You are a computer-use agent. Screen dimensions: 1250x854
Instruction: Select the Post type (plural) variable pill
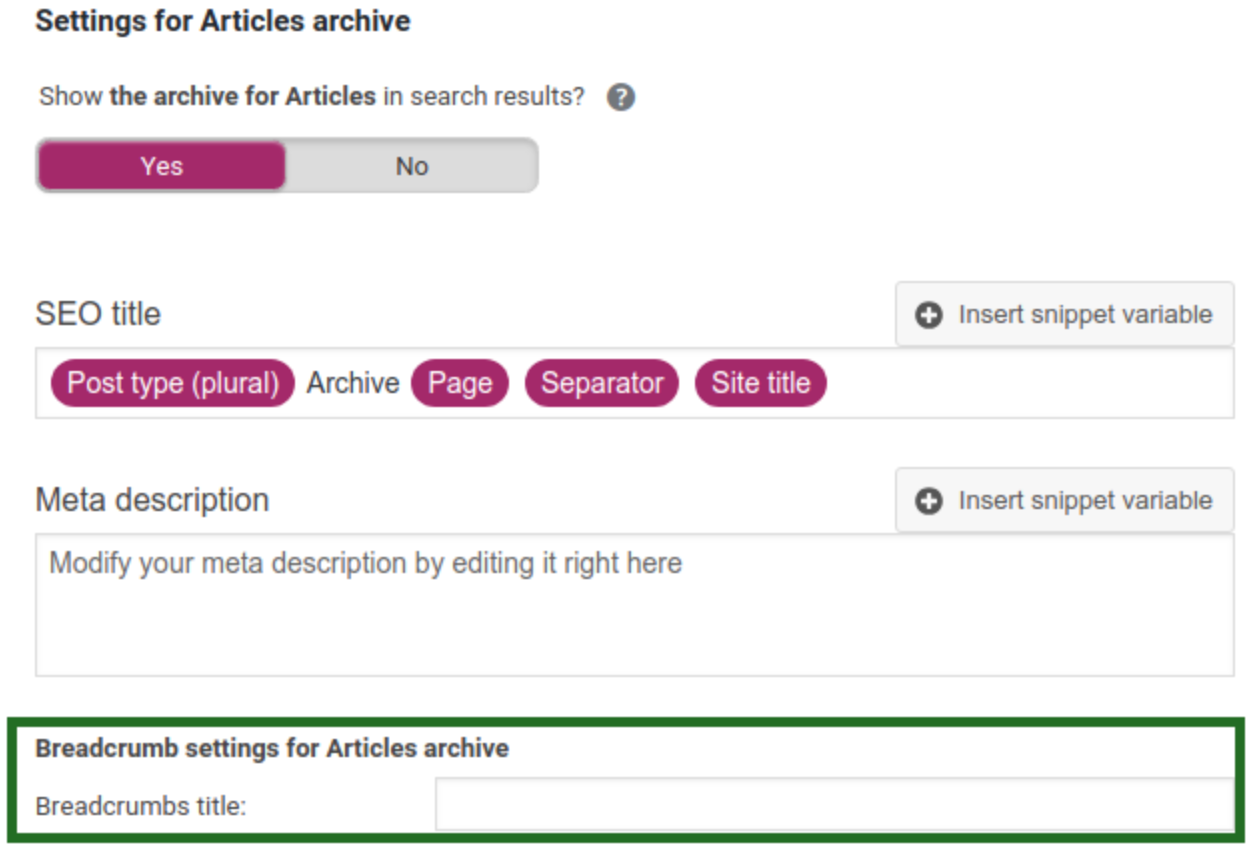(170, 382)
